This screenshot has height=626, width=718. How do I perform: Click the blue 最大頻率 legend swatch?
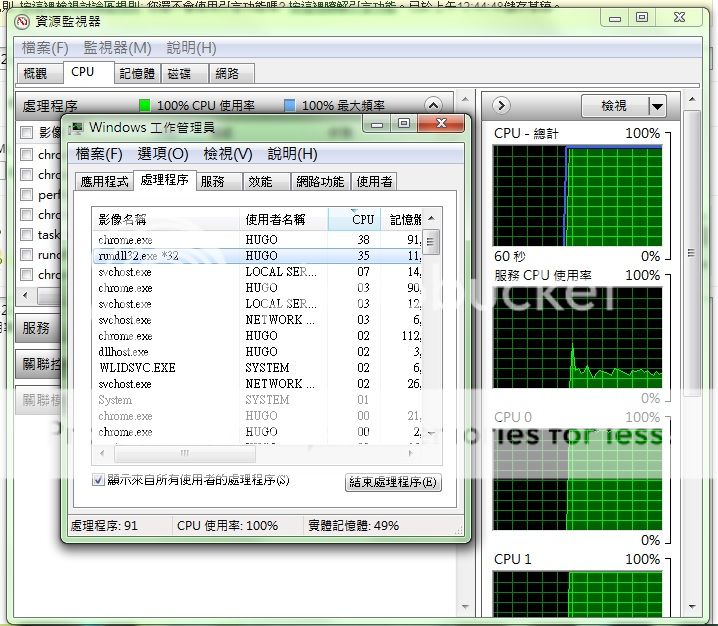pos(289,106)
